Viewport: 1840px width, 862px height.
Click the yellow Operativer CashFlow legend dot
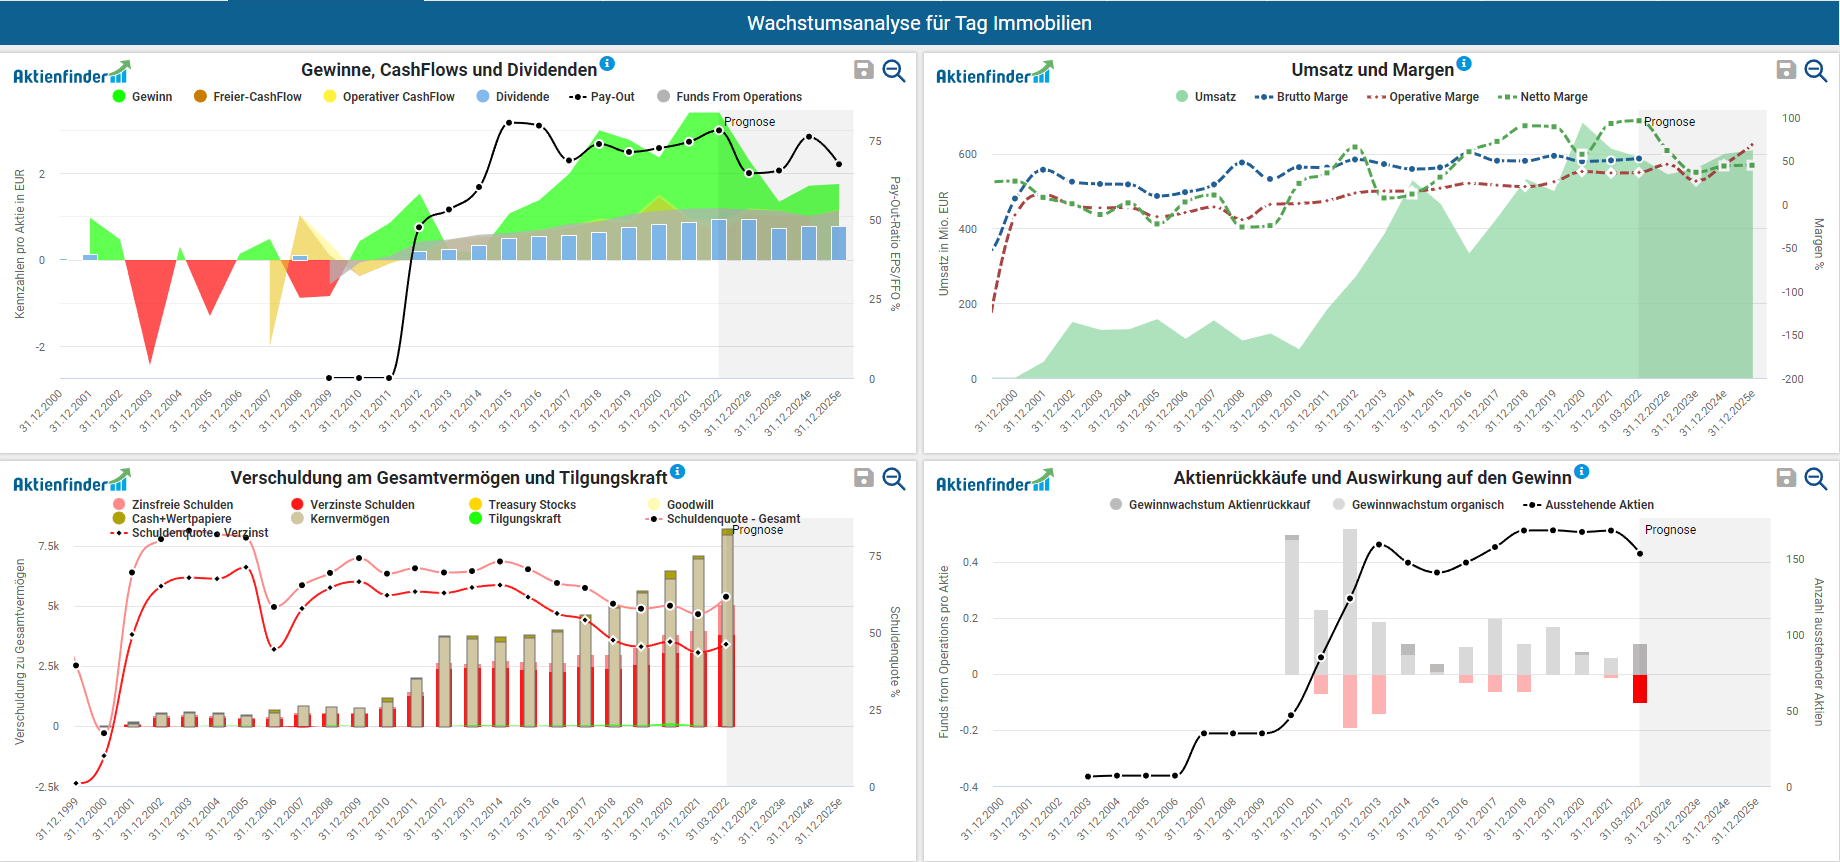click(x=330, y=97)
